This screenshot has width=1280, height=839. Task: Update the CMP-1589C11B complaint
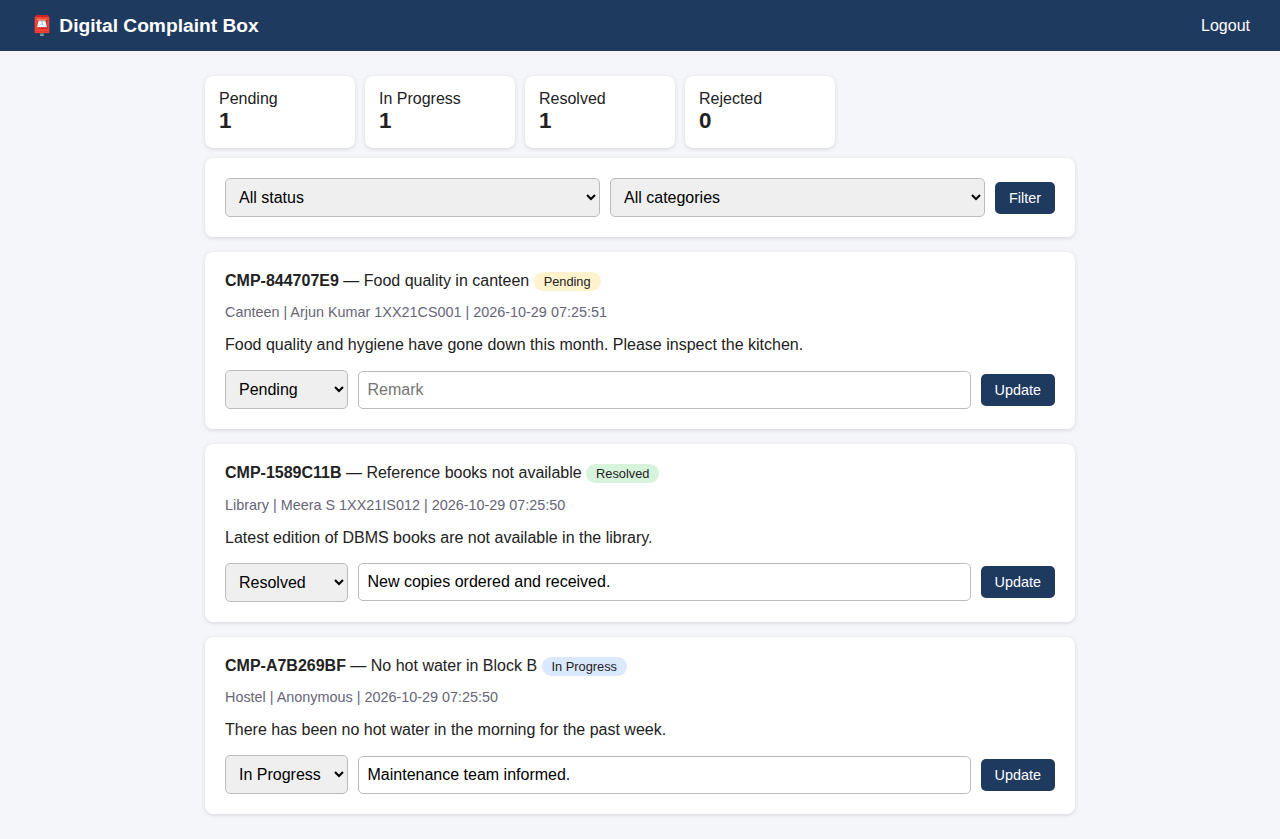tap(1018, 582)
